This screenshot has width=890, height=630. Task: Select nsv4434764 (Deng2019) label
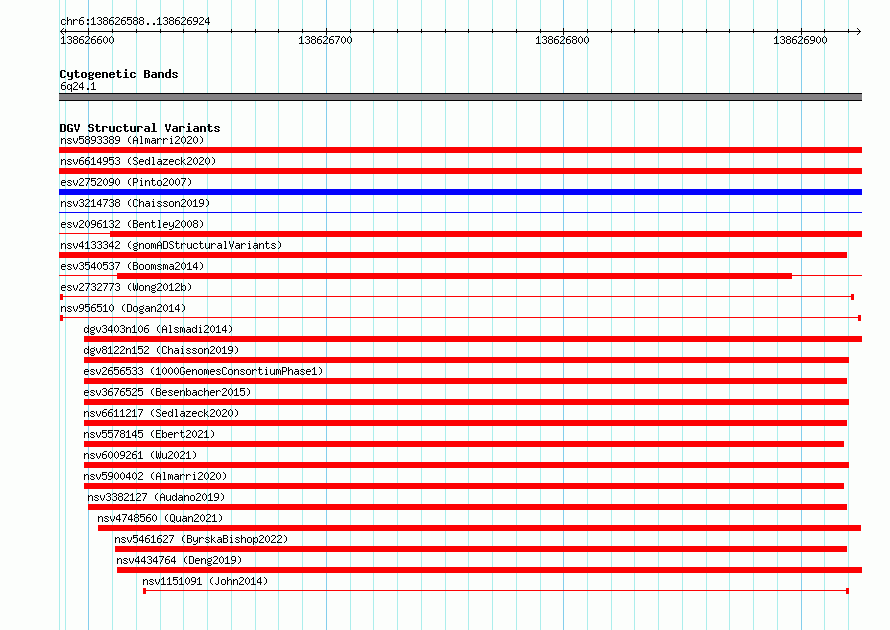click(x=179, y=560)
